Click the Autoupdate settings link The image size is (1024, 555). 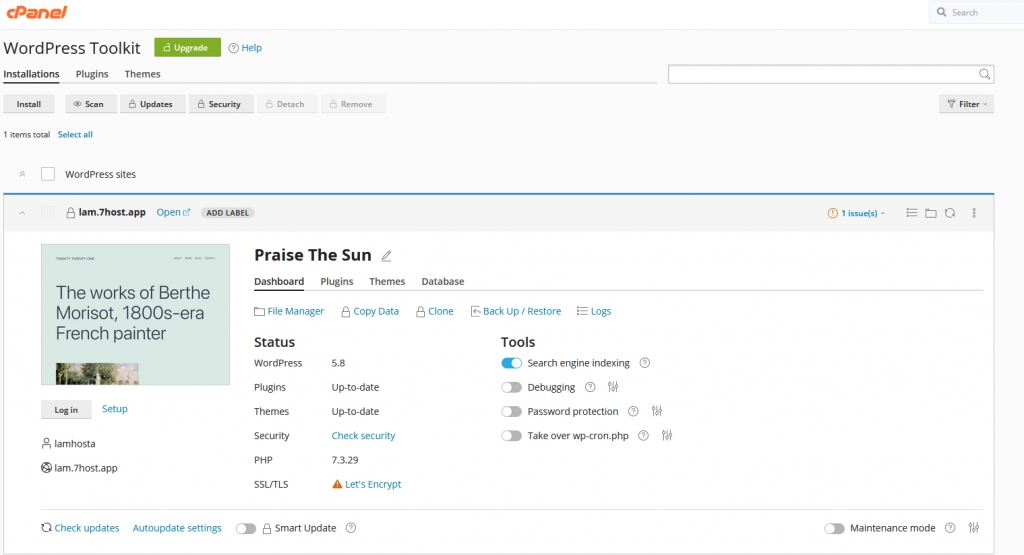[x=177, y=528]
